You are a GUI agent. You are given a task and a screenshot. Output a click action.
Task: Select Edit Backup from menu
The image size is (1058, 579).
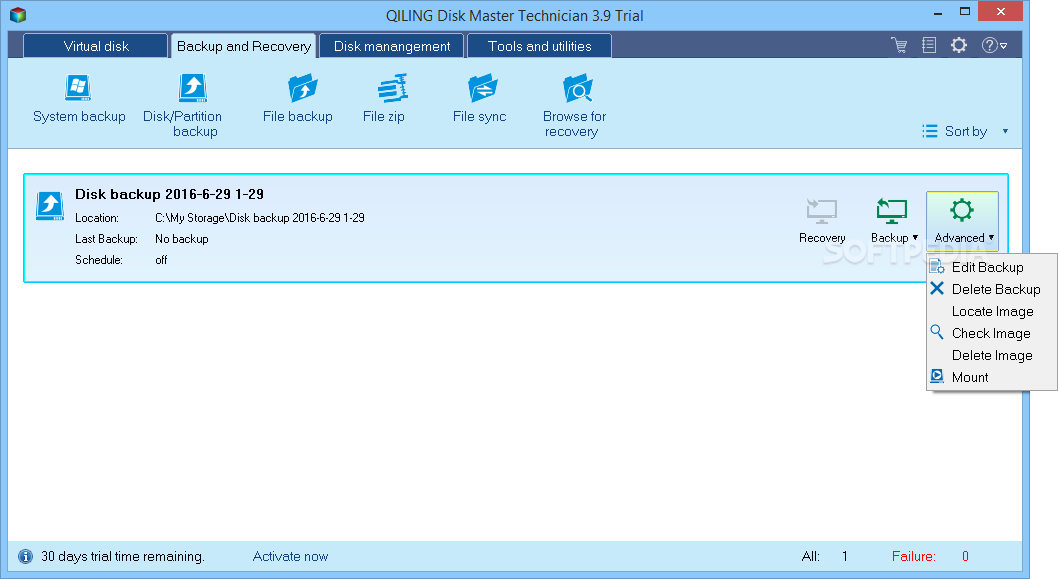(x=991, y=267)
